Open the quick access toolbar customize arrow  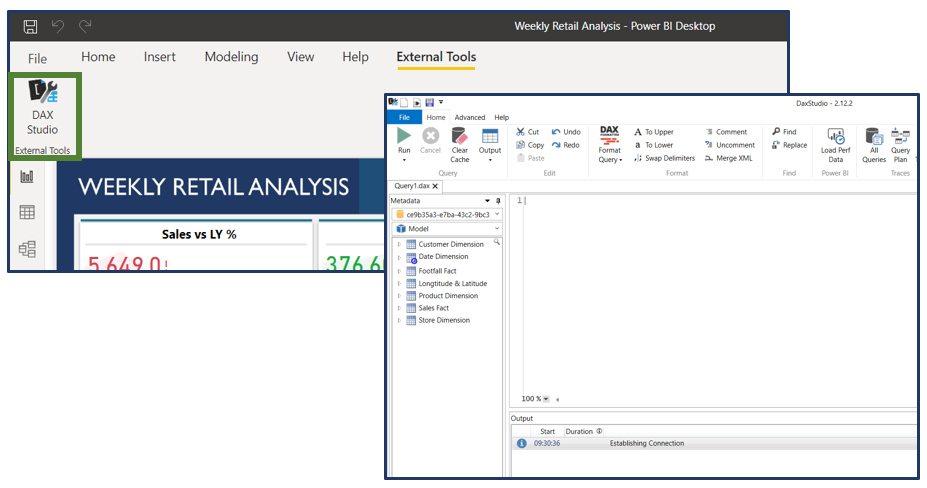[x=441, y=102]
